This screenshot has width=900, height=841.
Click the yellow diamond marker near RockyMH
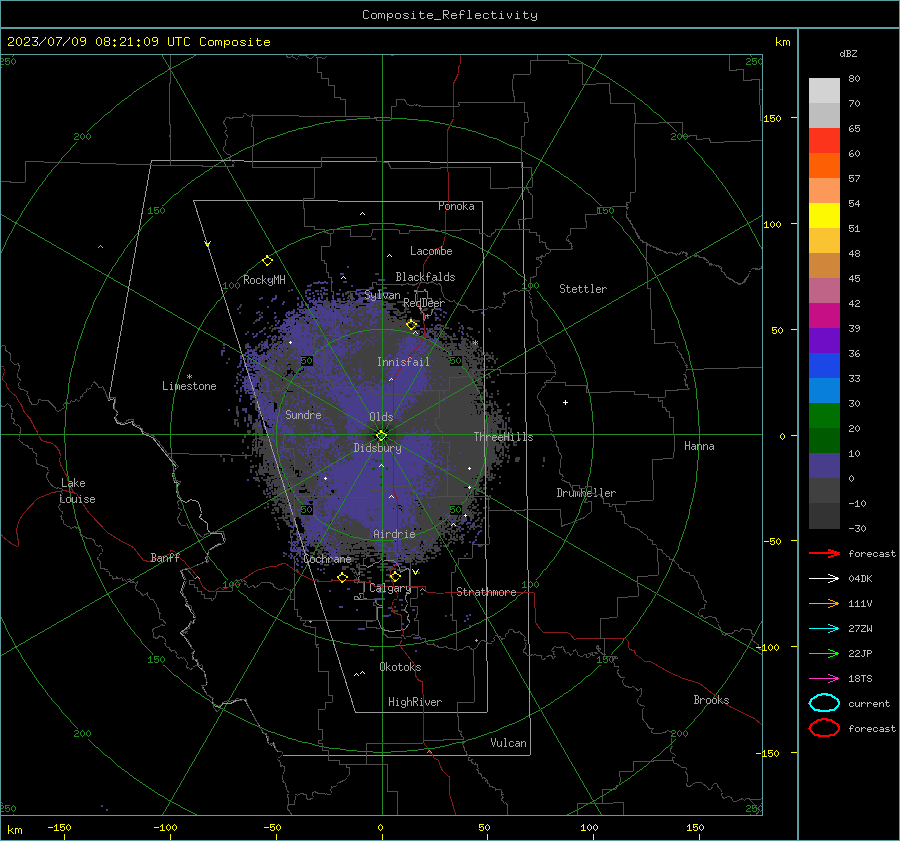267,261
